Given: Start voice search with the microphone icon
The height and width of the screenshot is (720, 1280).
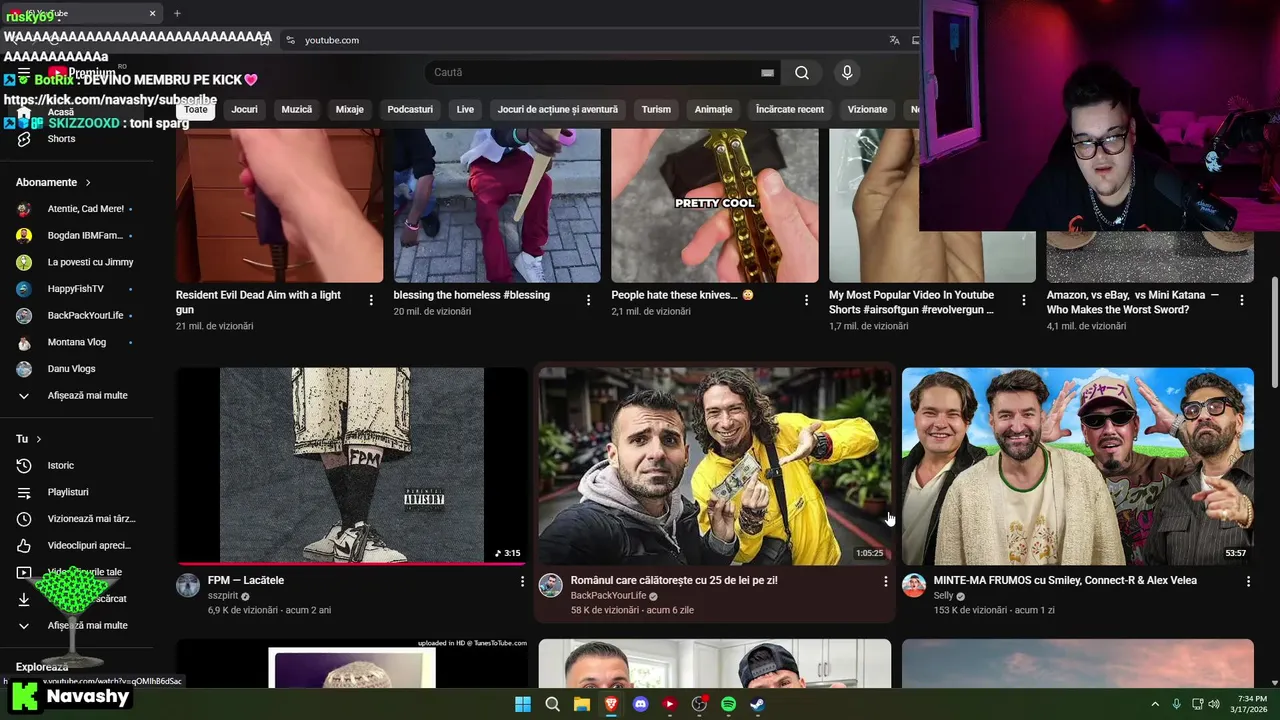Looking at the screenshot, I should click(x=847, y=72).
